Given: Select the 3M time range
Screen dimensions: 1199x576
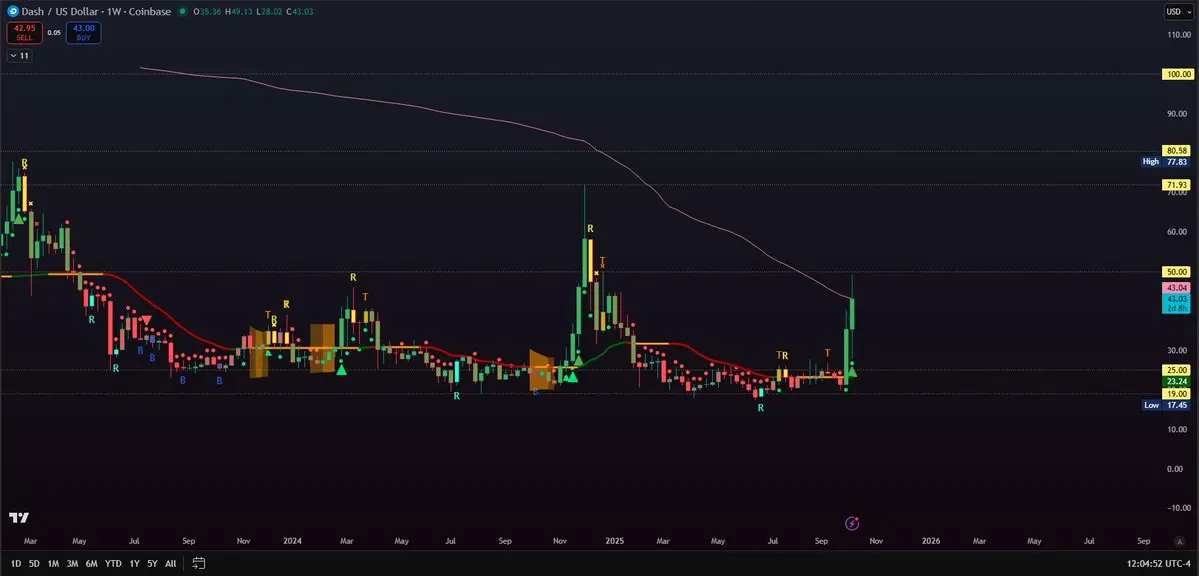Looking at the screenshot, I should (x=72, y=564).
